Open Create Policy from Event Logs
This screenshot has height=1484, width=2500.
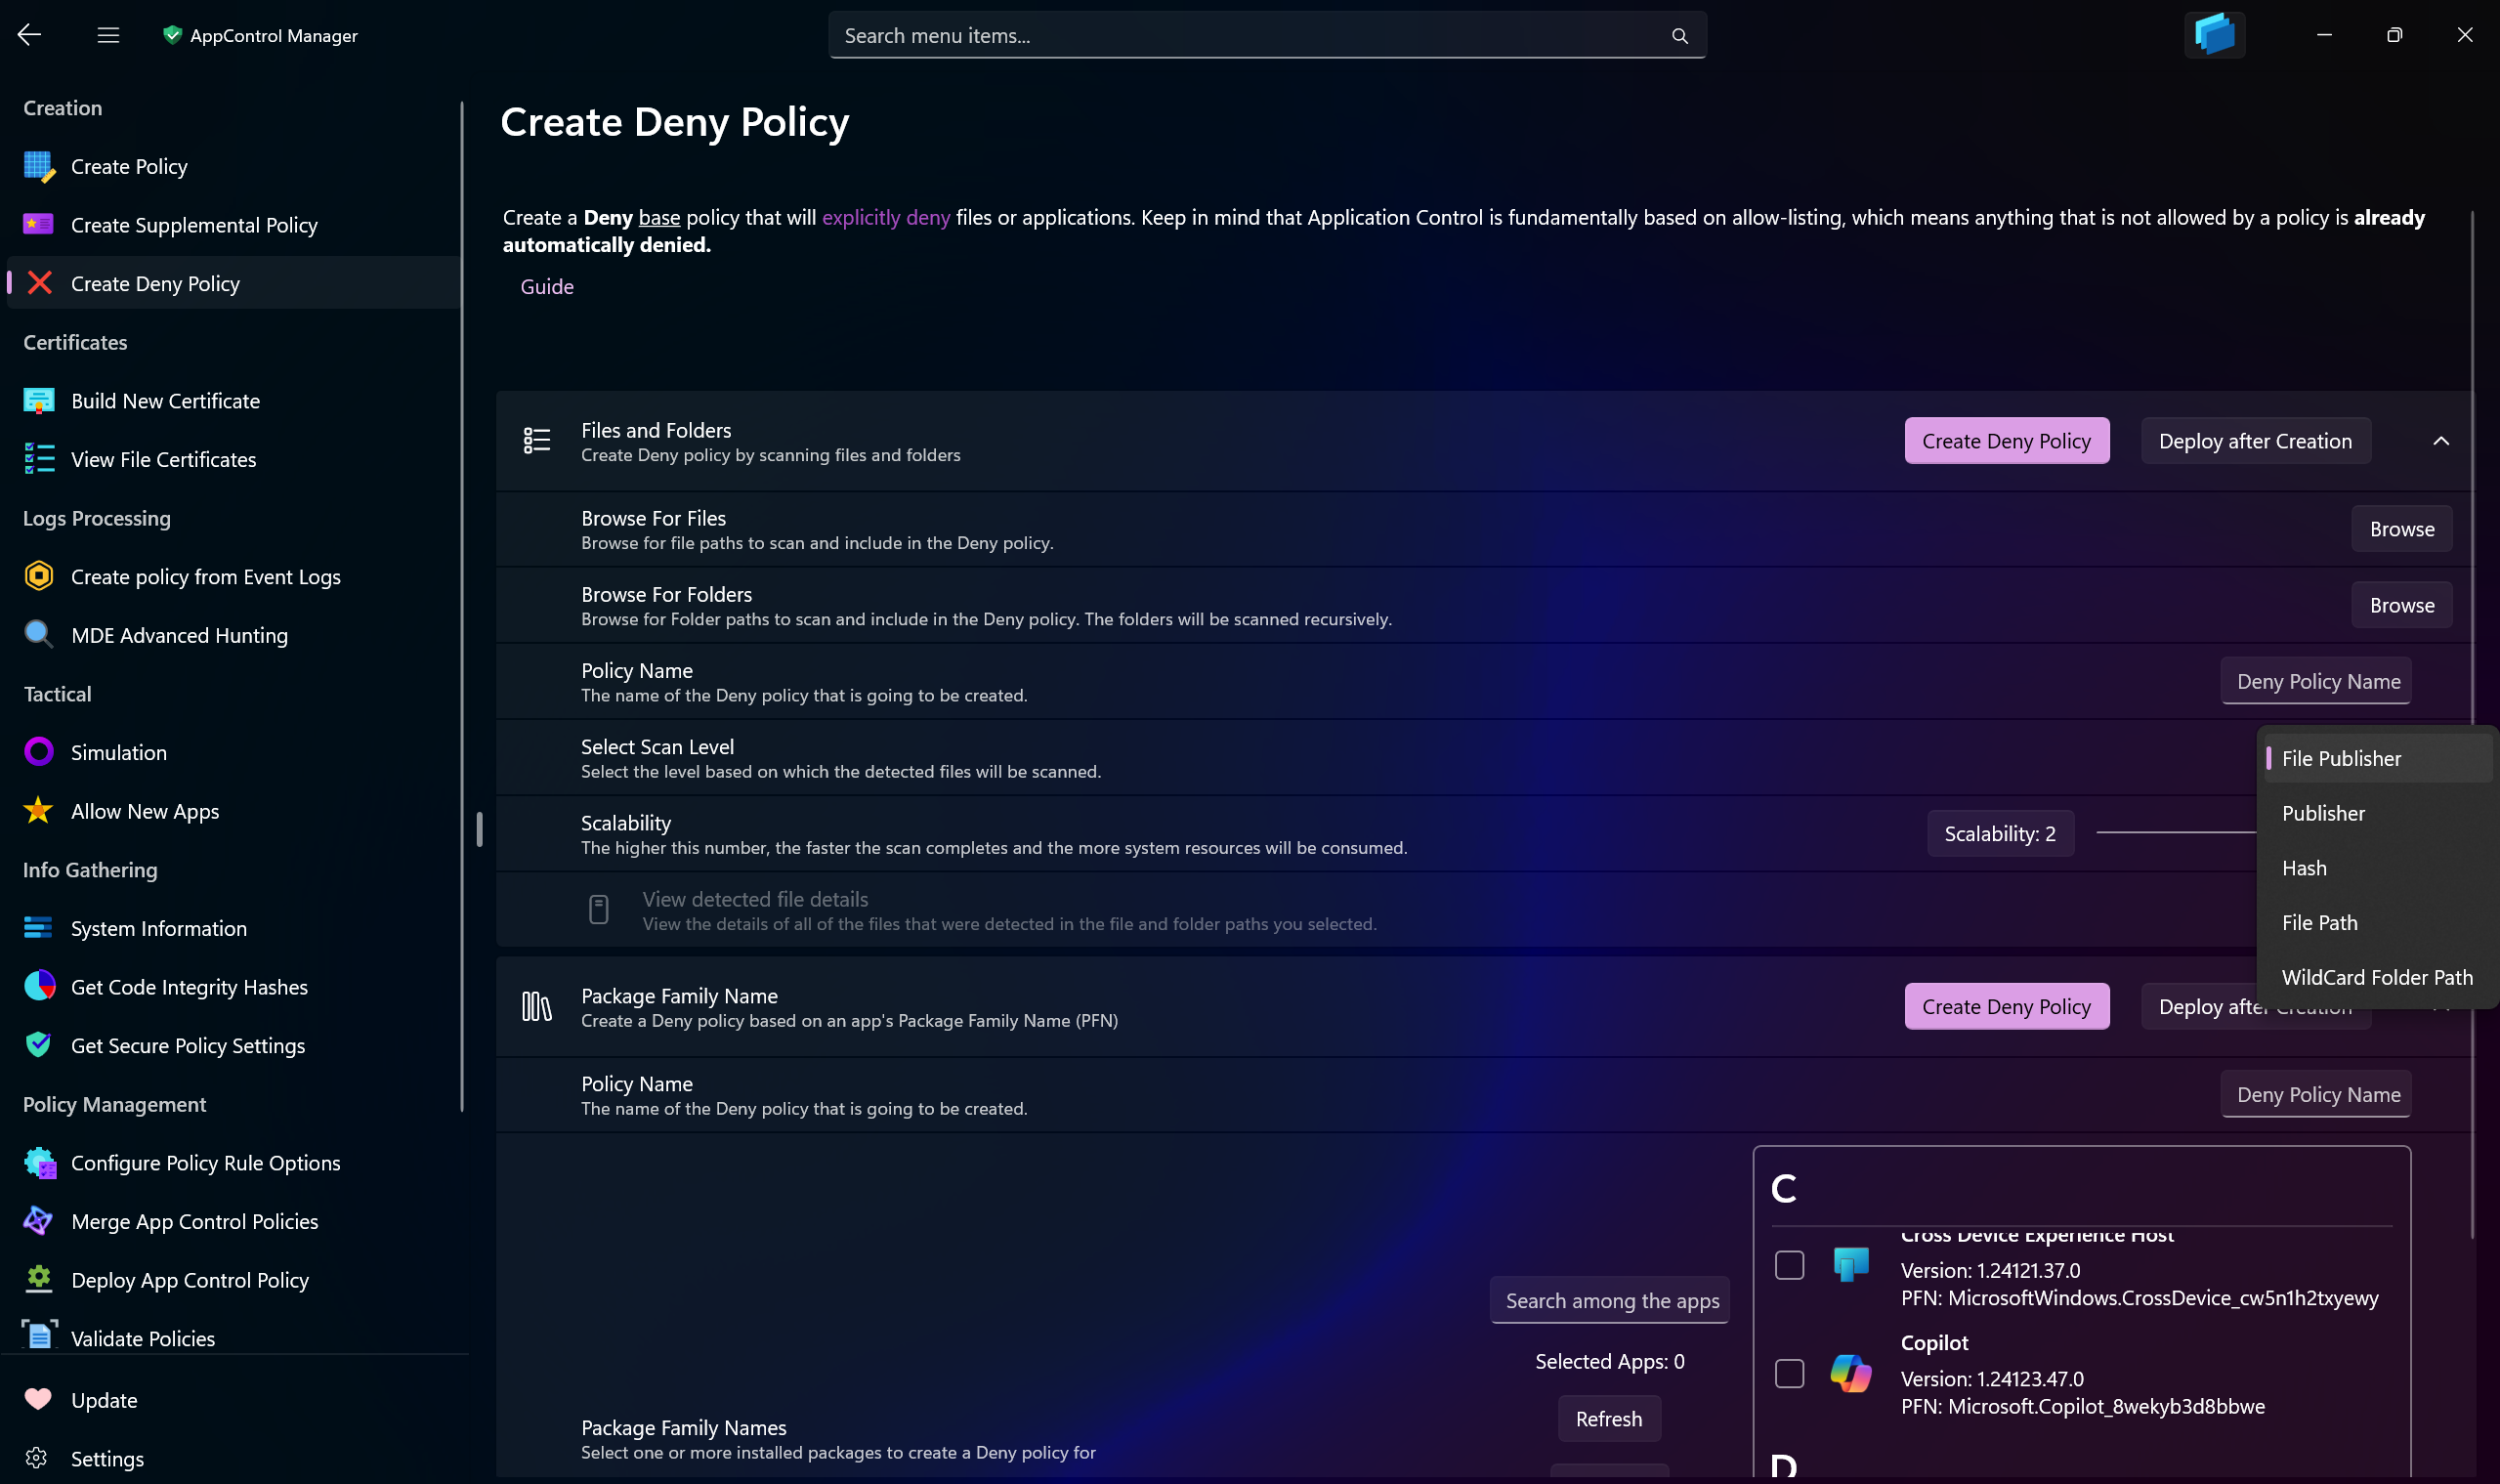205,574
